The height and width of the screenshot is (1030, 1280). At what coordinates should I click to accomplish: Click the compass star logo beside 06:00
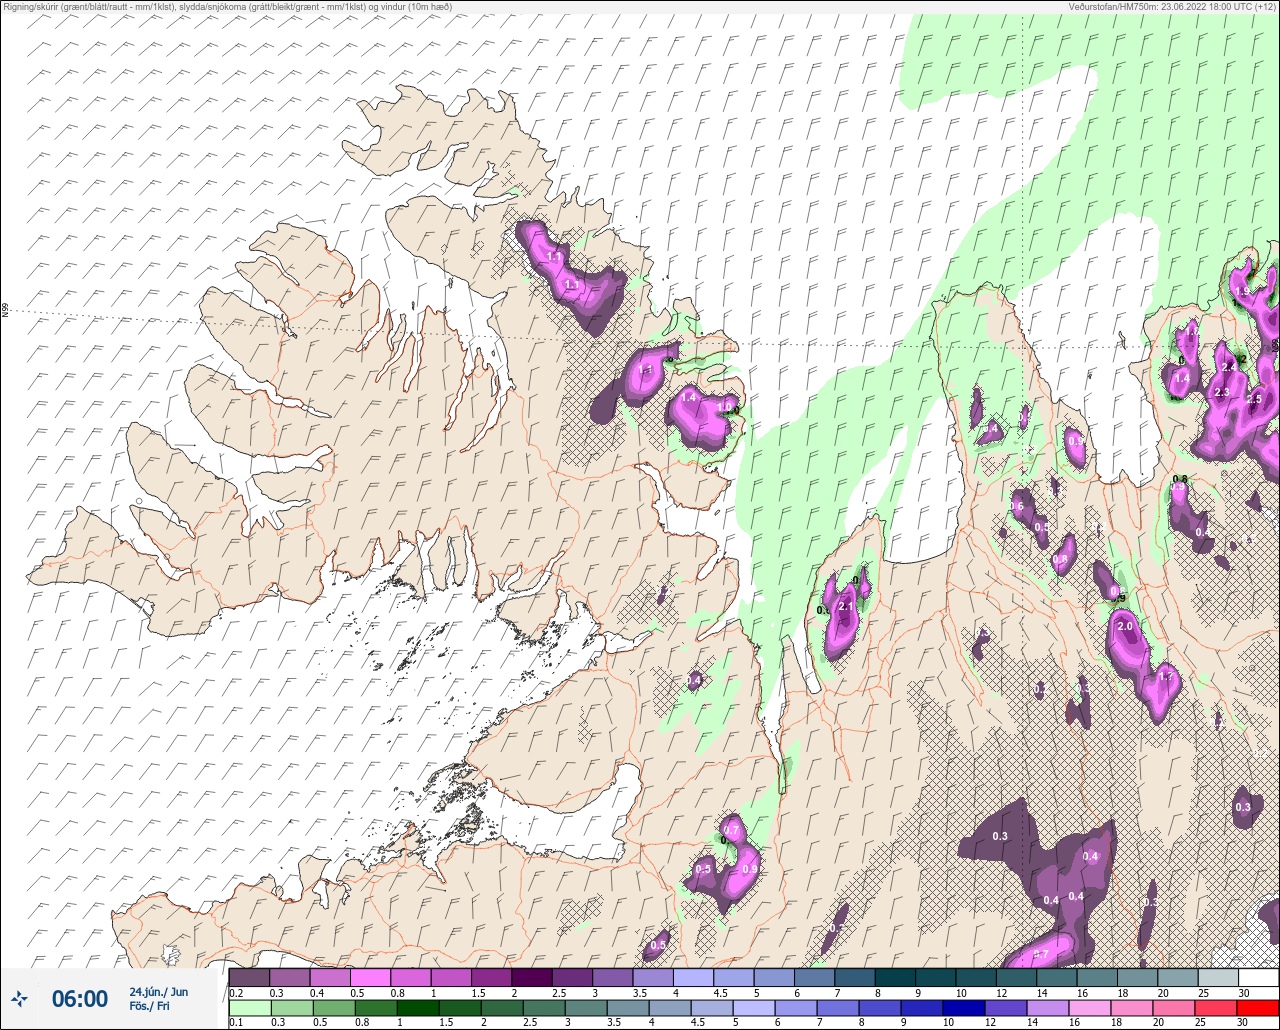[20, 998]
